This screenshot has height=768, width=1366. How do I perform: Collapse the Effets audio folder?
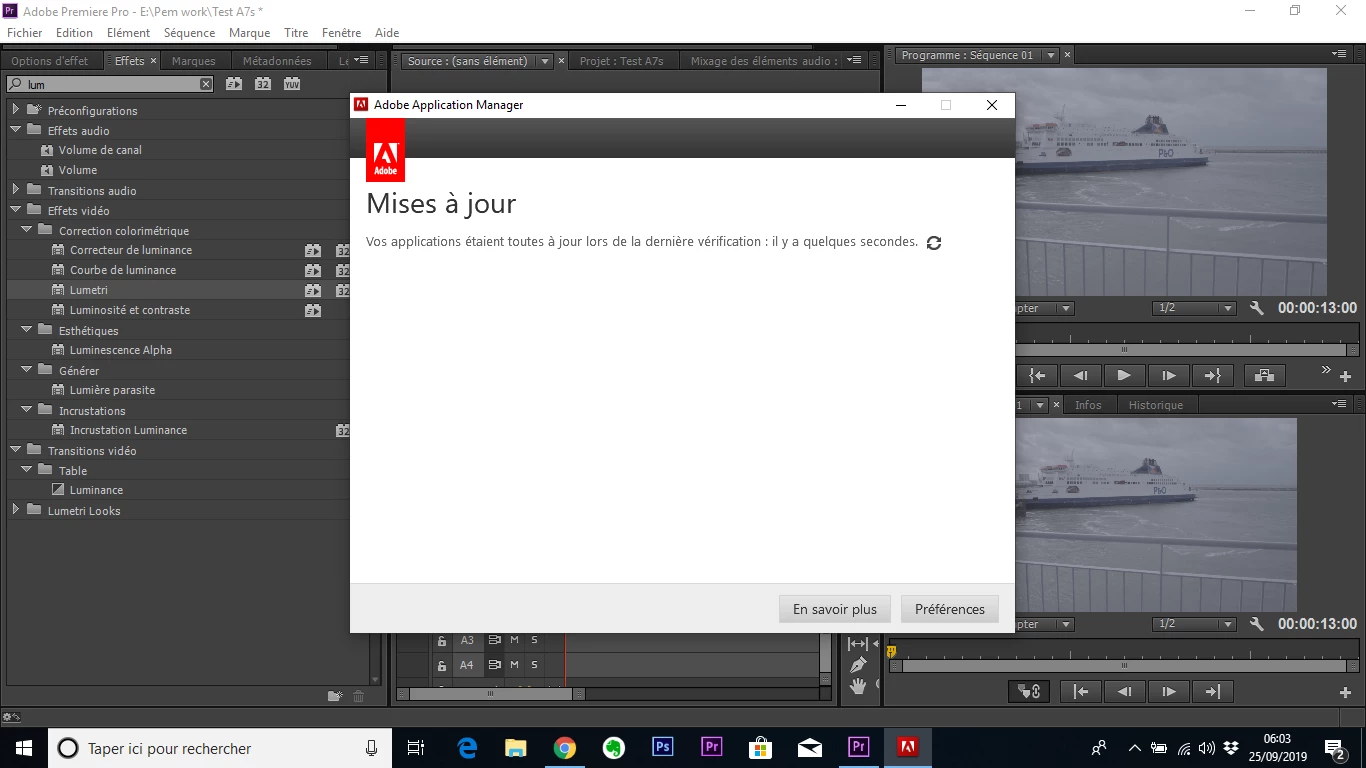point(15,130)
